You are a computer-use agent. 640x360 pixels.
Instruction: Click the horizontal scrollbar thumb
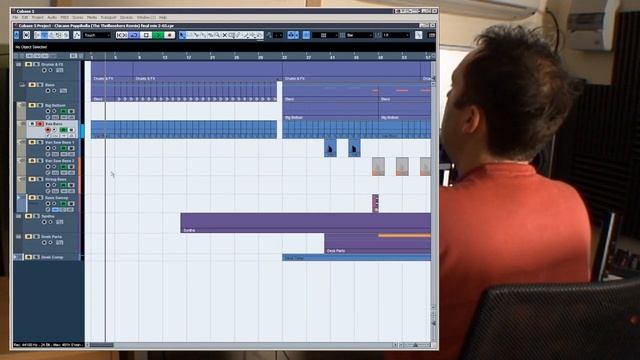coord(102,345)
